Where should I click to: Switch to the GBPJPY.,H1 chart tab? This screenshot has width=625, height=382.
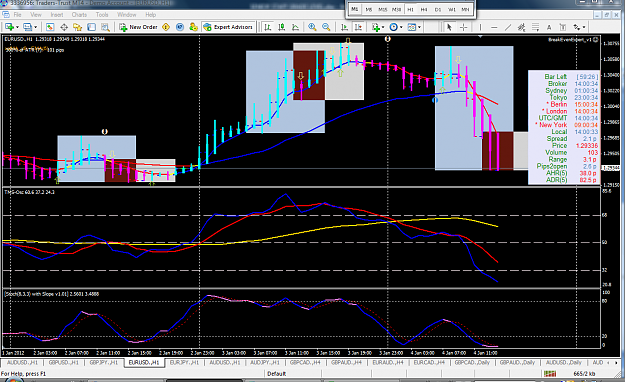(104, 363)
